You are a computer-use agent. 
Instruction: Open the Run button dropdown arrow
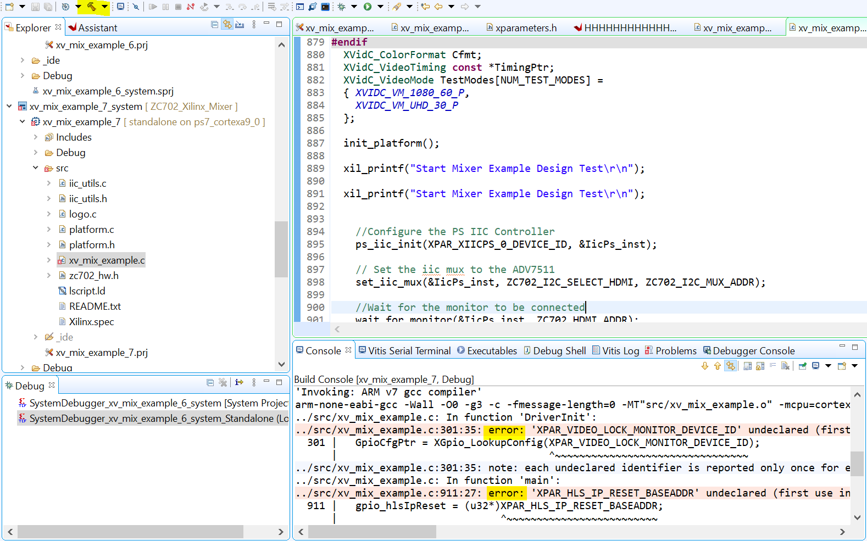coord(380,7)
